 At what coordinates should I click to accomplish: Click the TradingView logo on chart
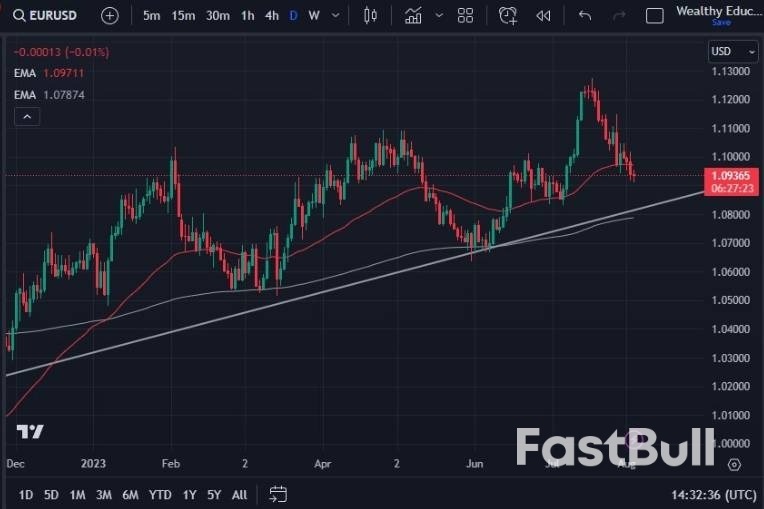(x=30, y=432)
